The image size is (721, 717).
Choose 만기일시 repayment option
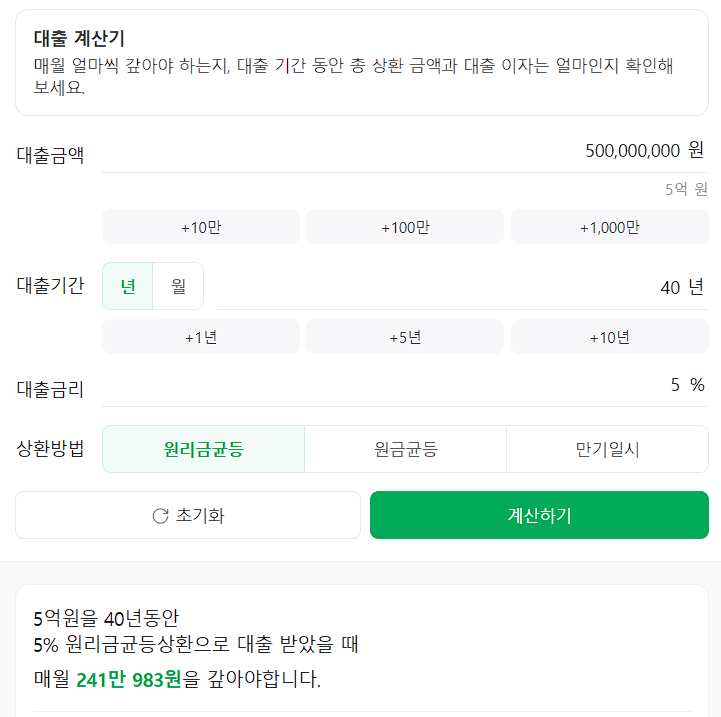607,449
